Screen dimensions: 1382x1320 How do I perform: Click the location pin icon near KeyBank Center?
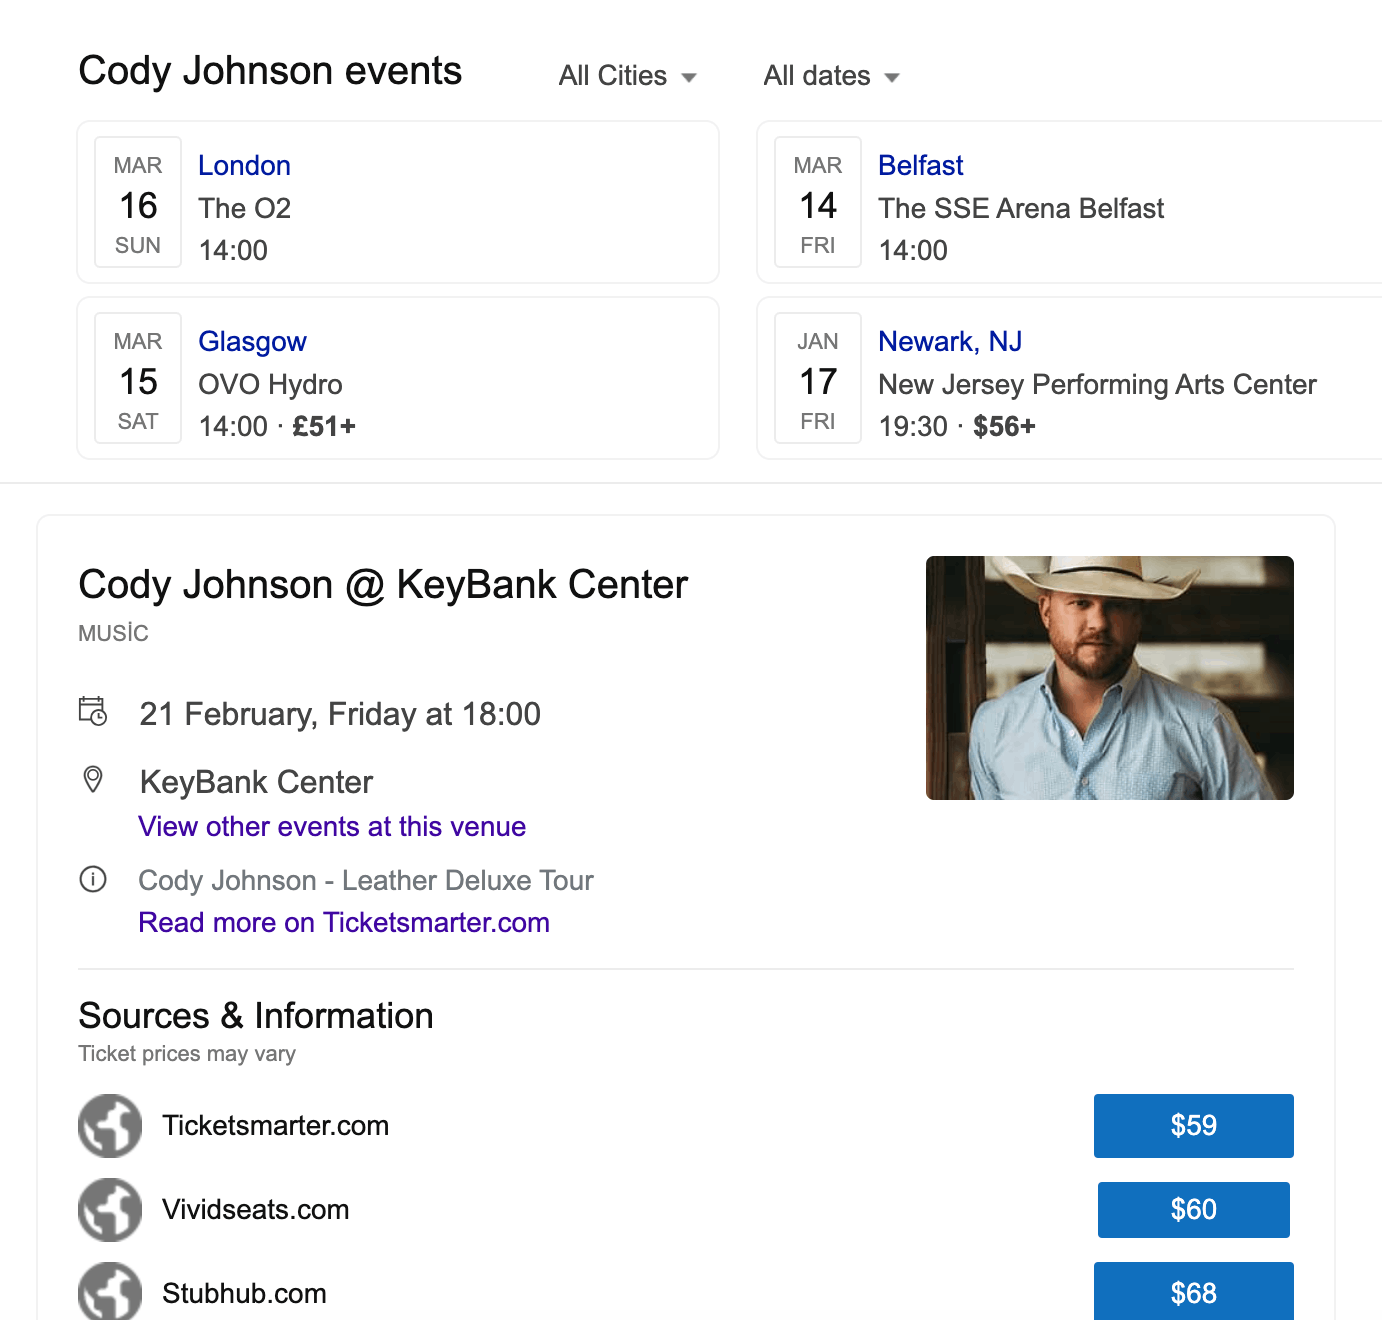tap(93, 780)
